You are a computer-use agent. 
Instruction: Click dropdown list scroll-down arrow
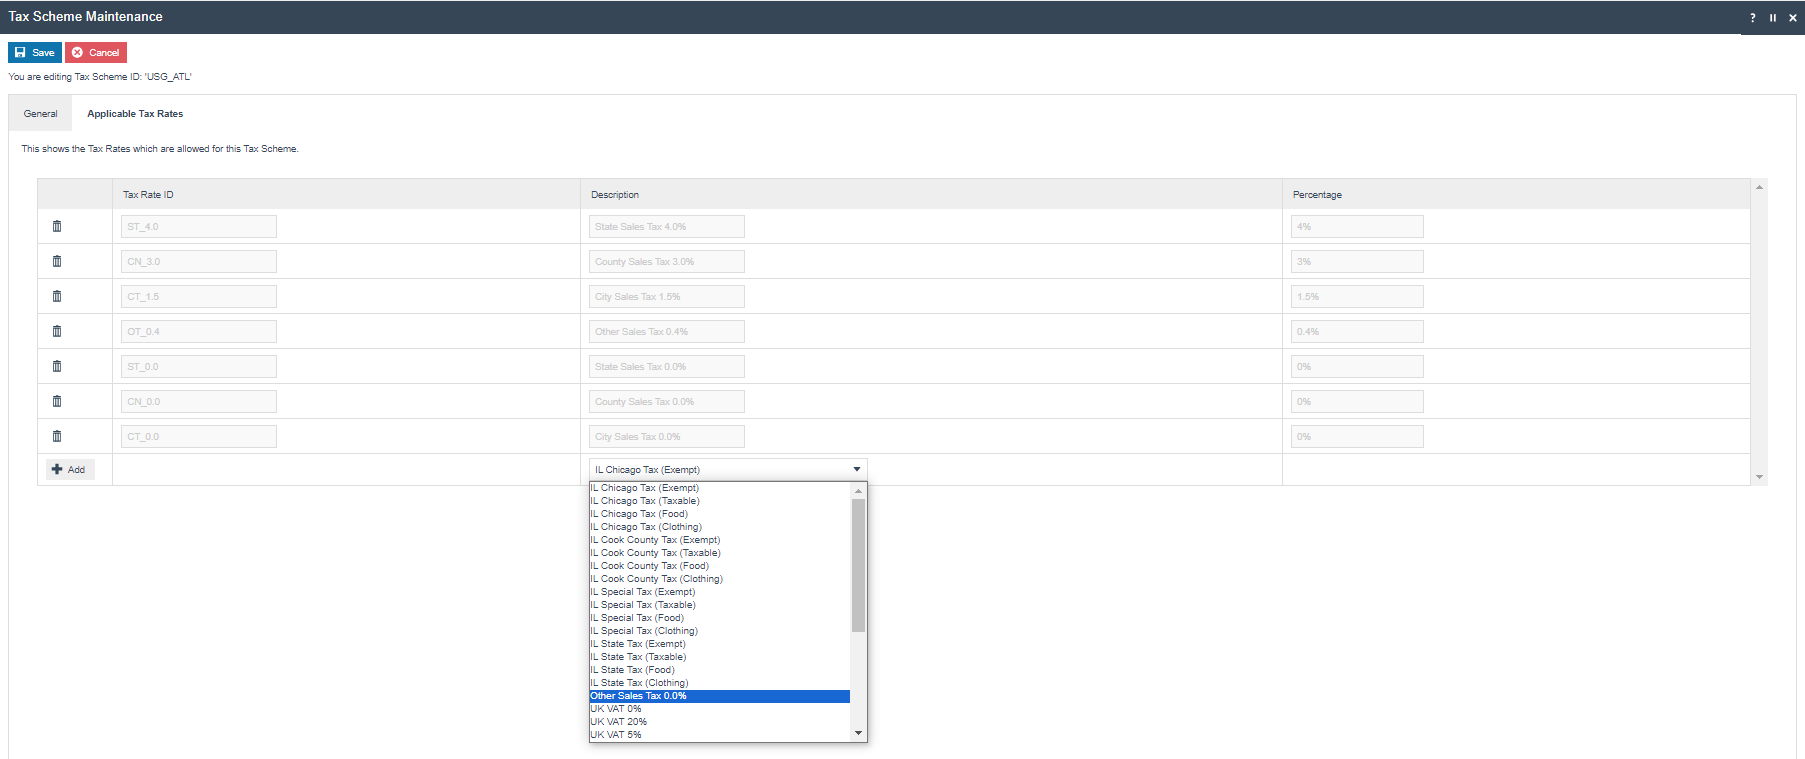click(858, 734)
